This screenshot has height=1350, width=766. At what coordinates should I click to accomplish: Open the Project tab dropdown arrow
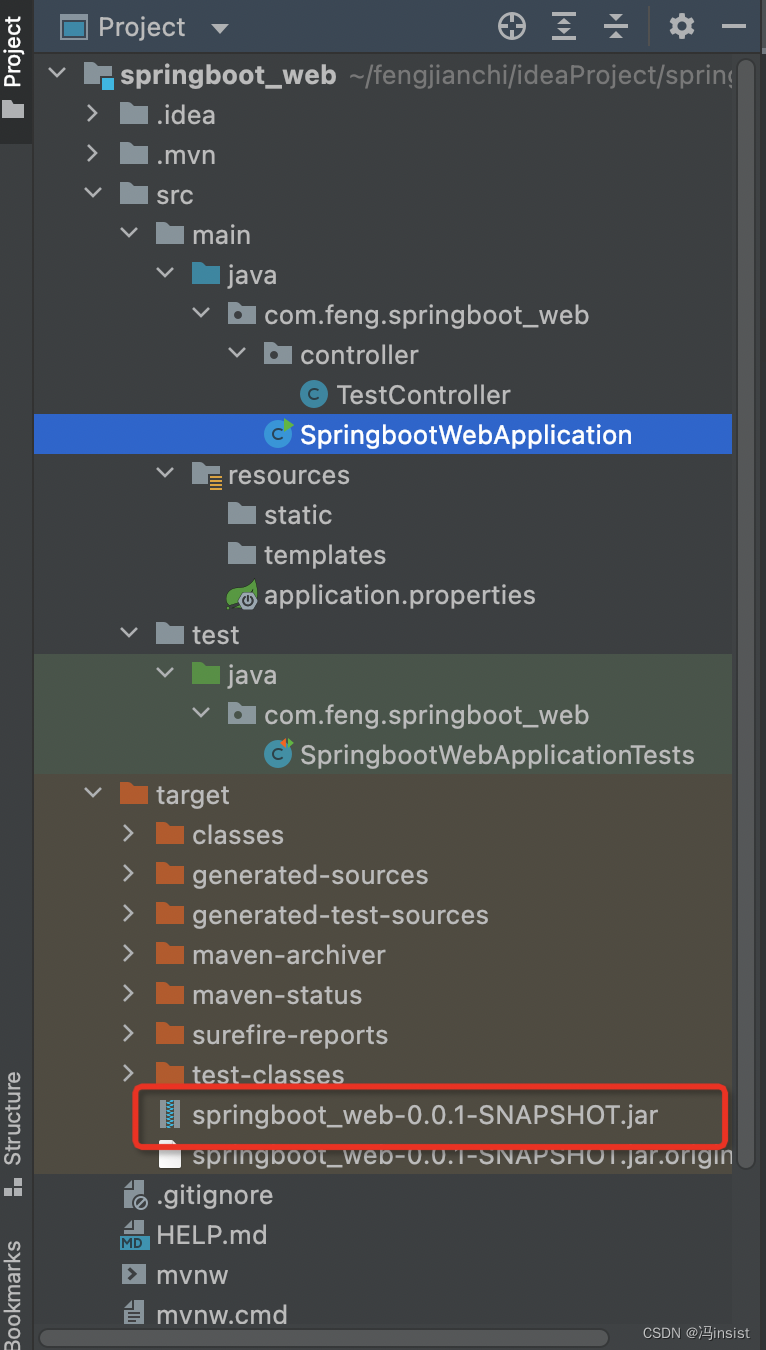[x=219, y=27]
